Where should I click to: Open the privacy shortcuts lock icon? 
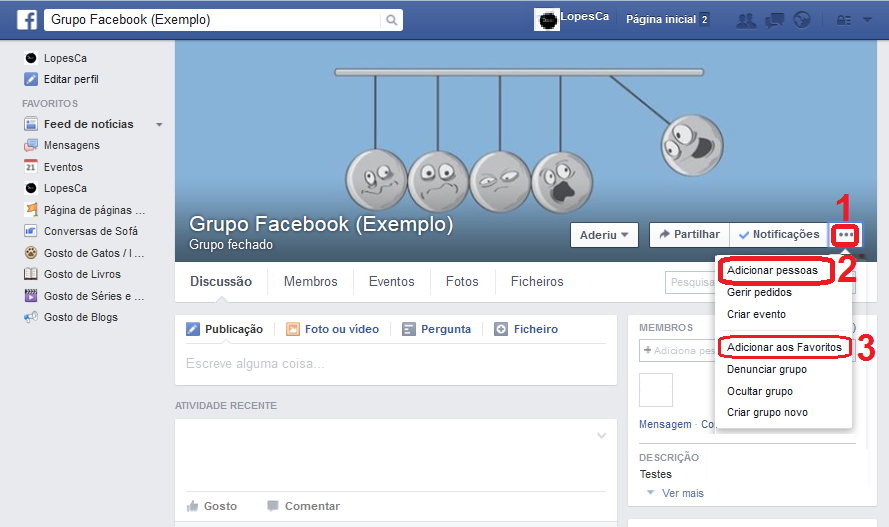coord(844,20)
